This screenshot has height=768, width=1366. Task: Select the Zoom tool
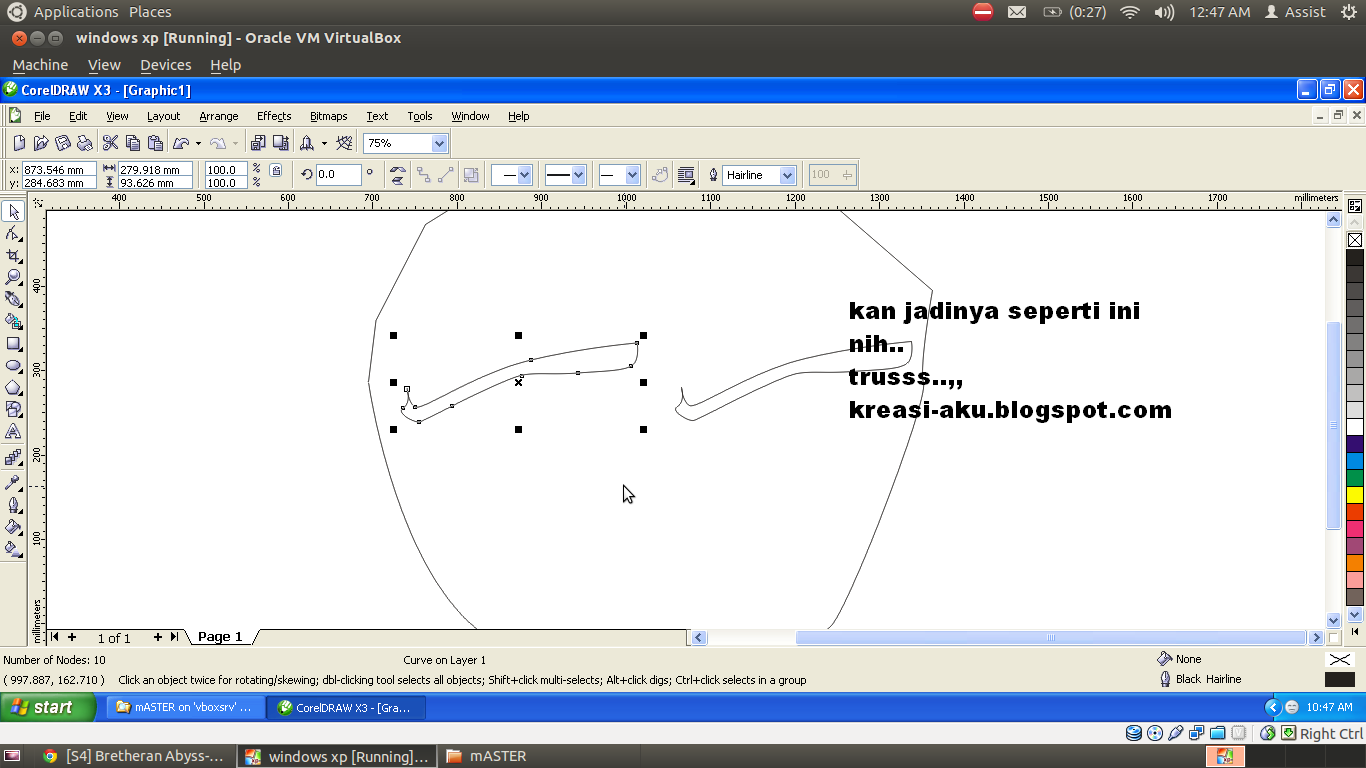13,277
